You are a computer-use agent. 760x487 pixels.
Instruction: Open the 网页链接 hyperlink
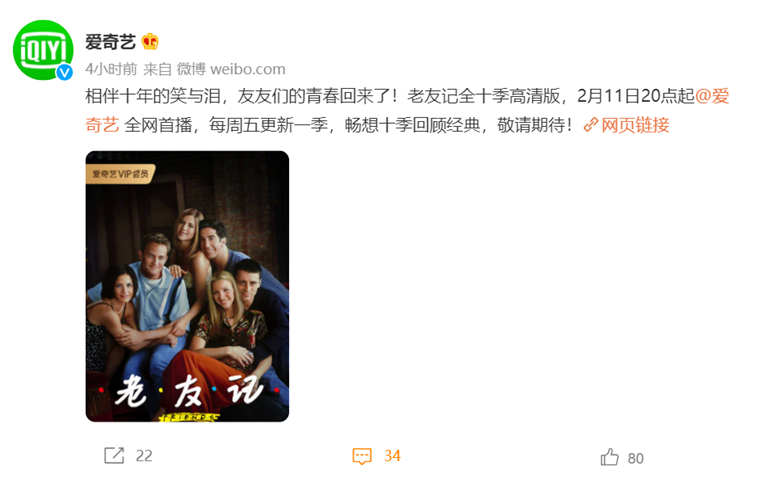[635, 125]
